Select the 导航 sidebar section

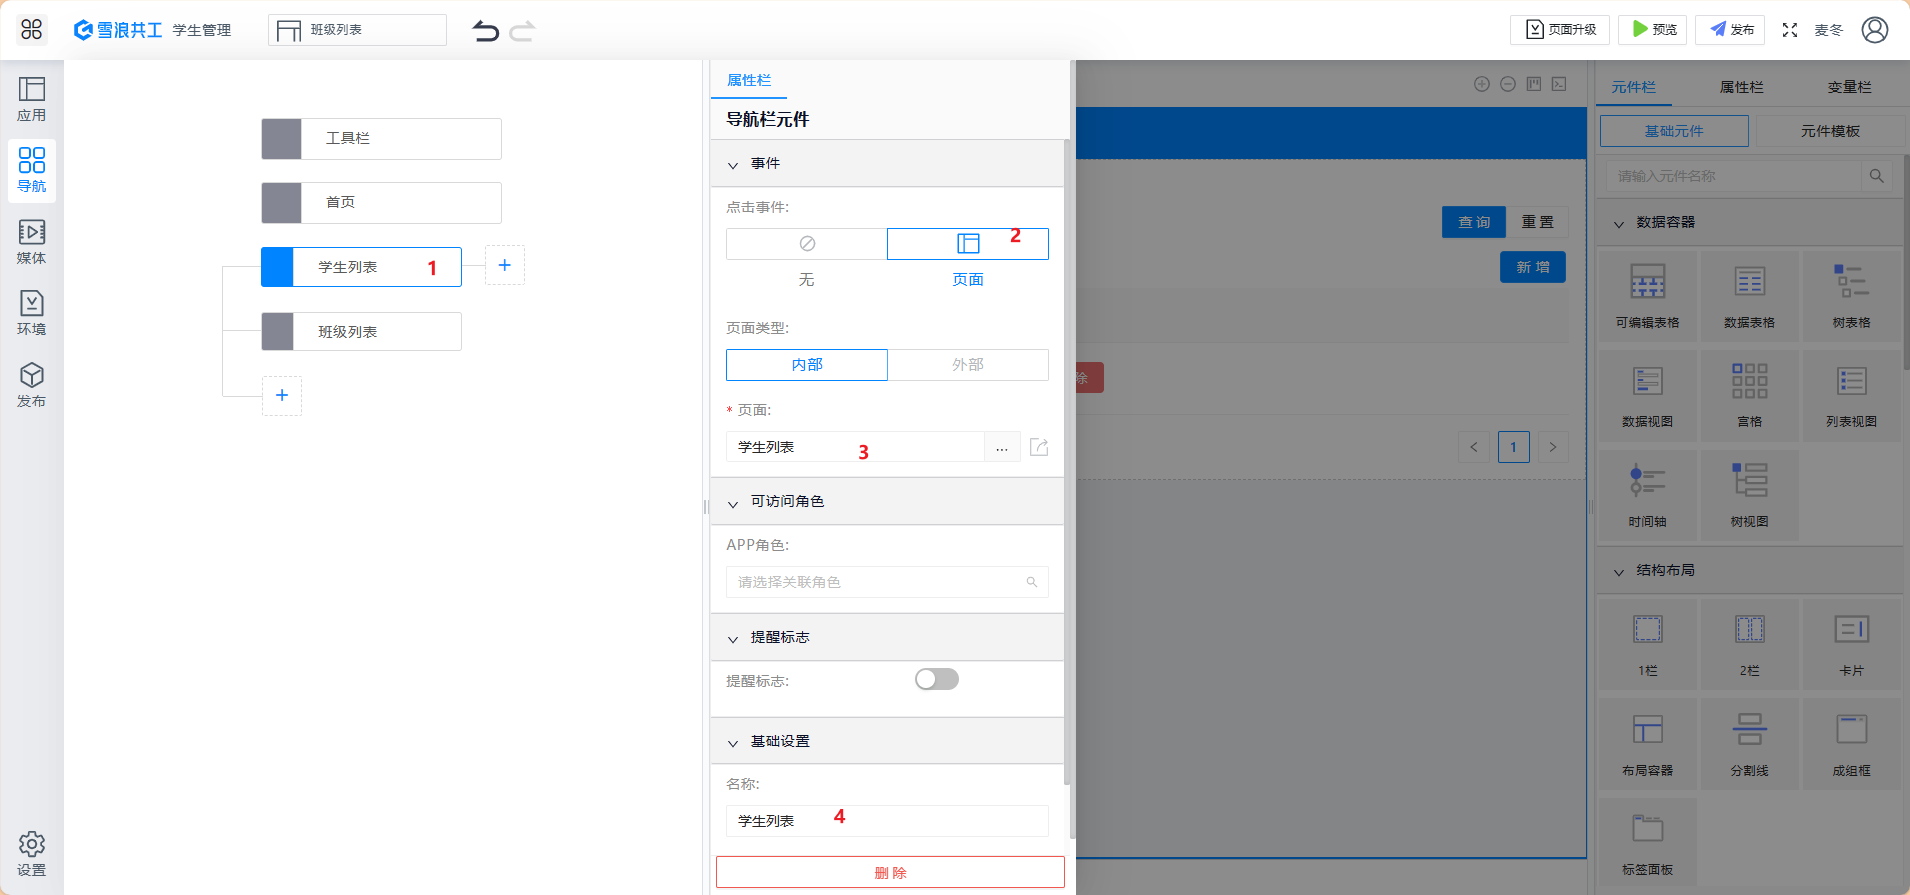click(31, 171)
